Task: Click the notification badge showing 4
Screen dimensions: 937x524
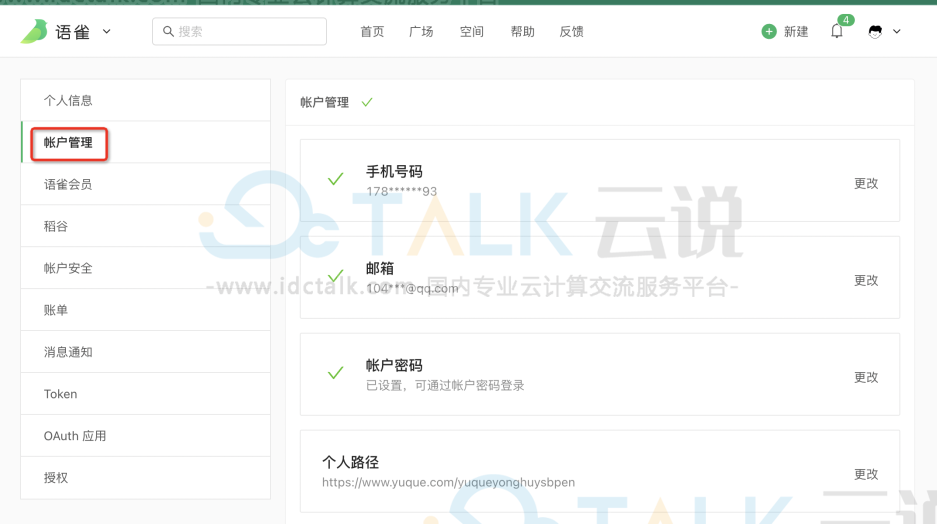Action: tap(846, 20)
